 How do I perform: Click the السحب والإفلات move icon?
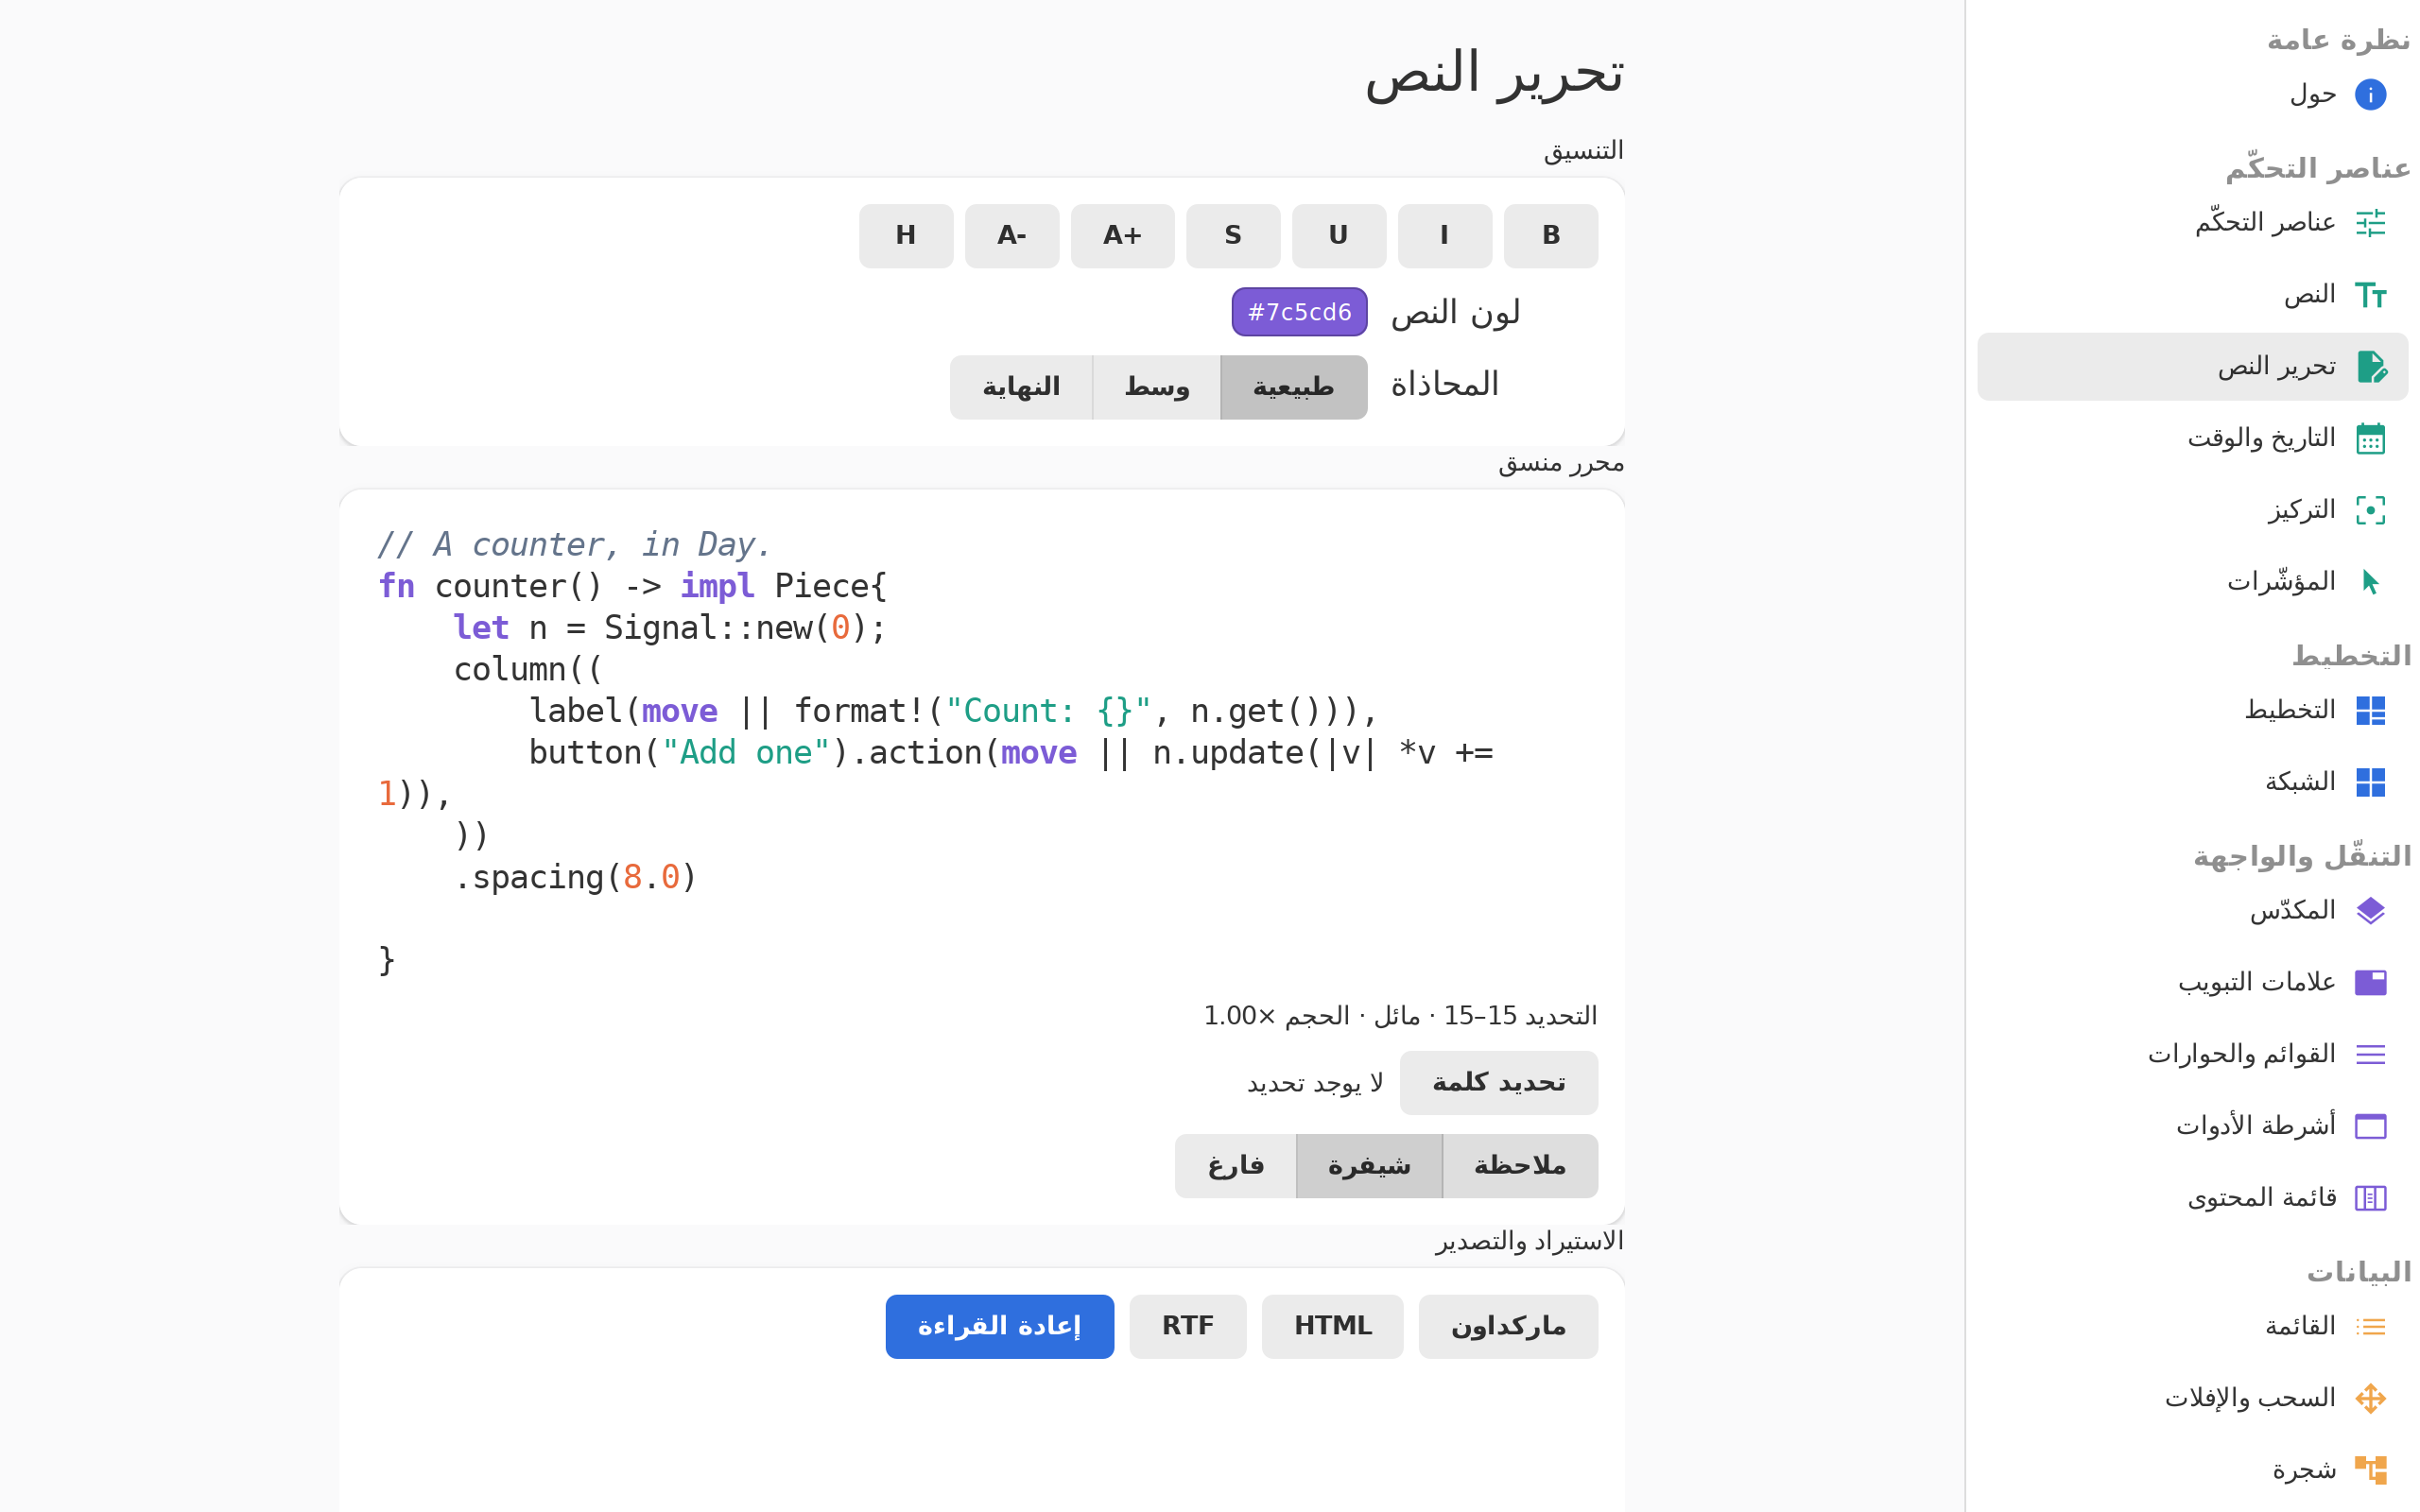click(2370, 1398)
